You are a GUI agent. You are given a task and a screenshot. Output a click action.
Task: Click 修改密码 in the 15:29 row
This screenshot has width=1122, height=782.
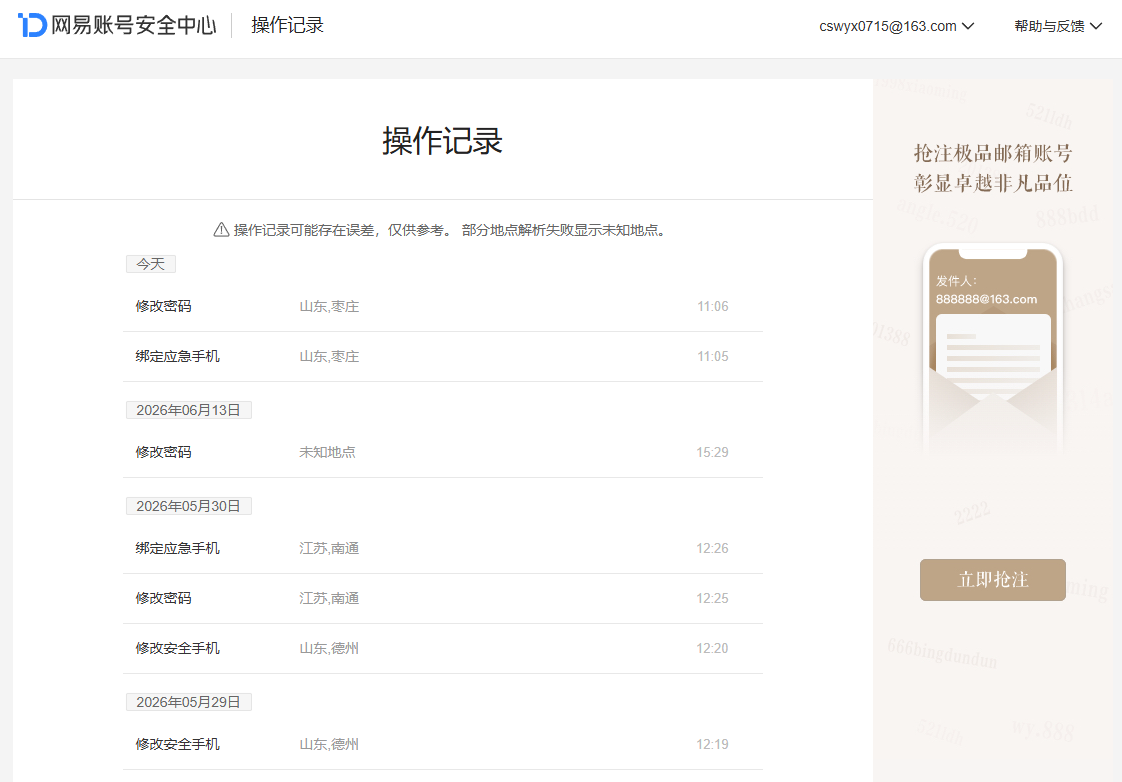tap(164, 452)
